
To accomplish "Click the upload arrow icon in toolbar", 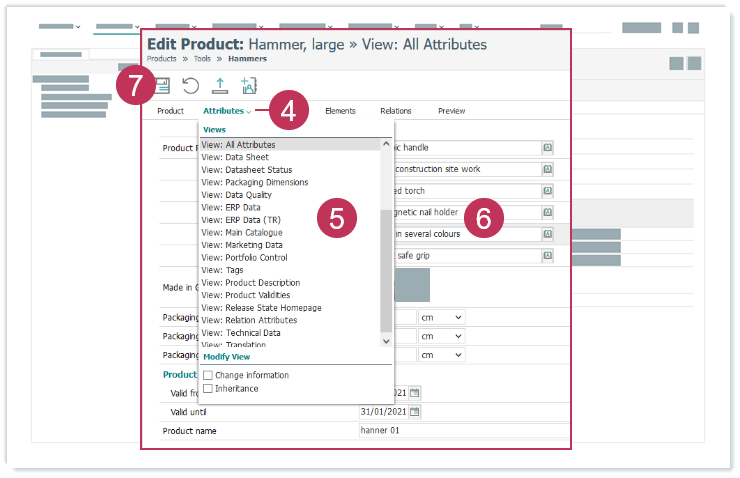I will pos(219,86).
